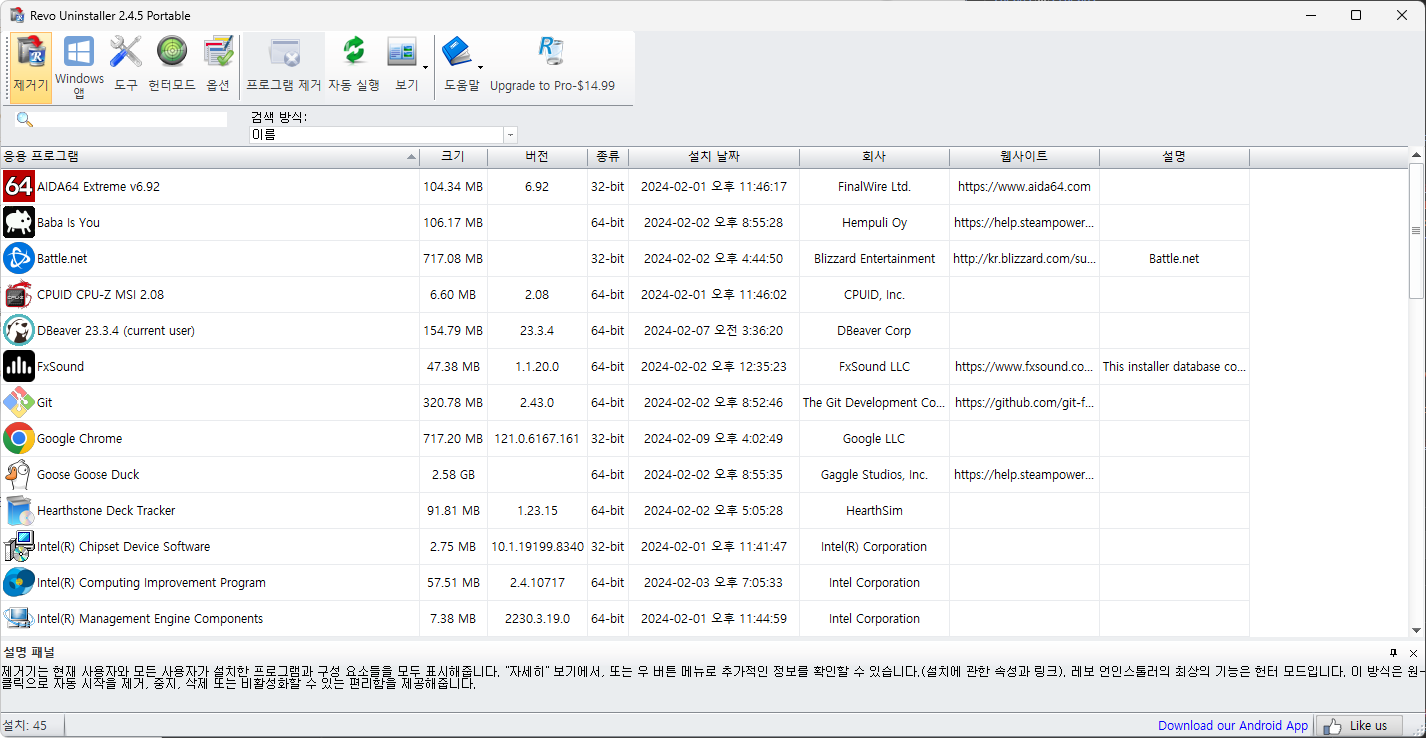
Task: Sort by 버전 column header
Action: pyautogui.click(x=537, y=157)
